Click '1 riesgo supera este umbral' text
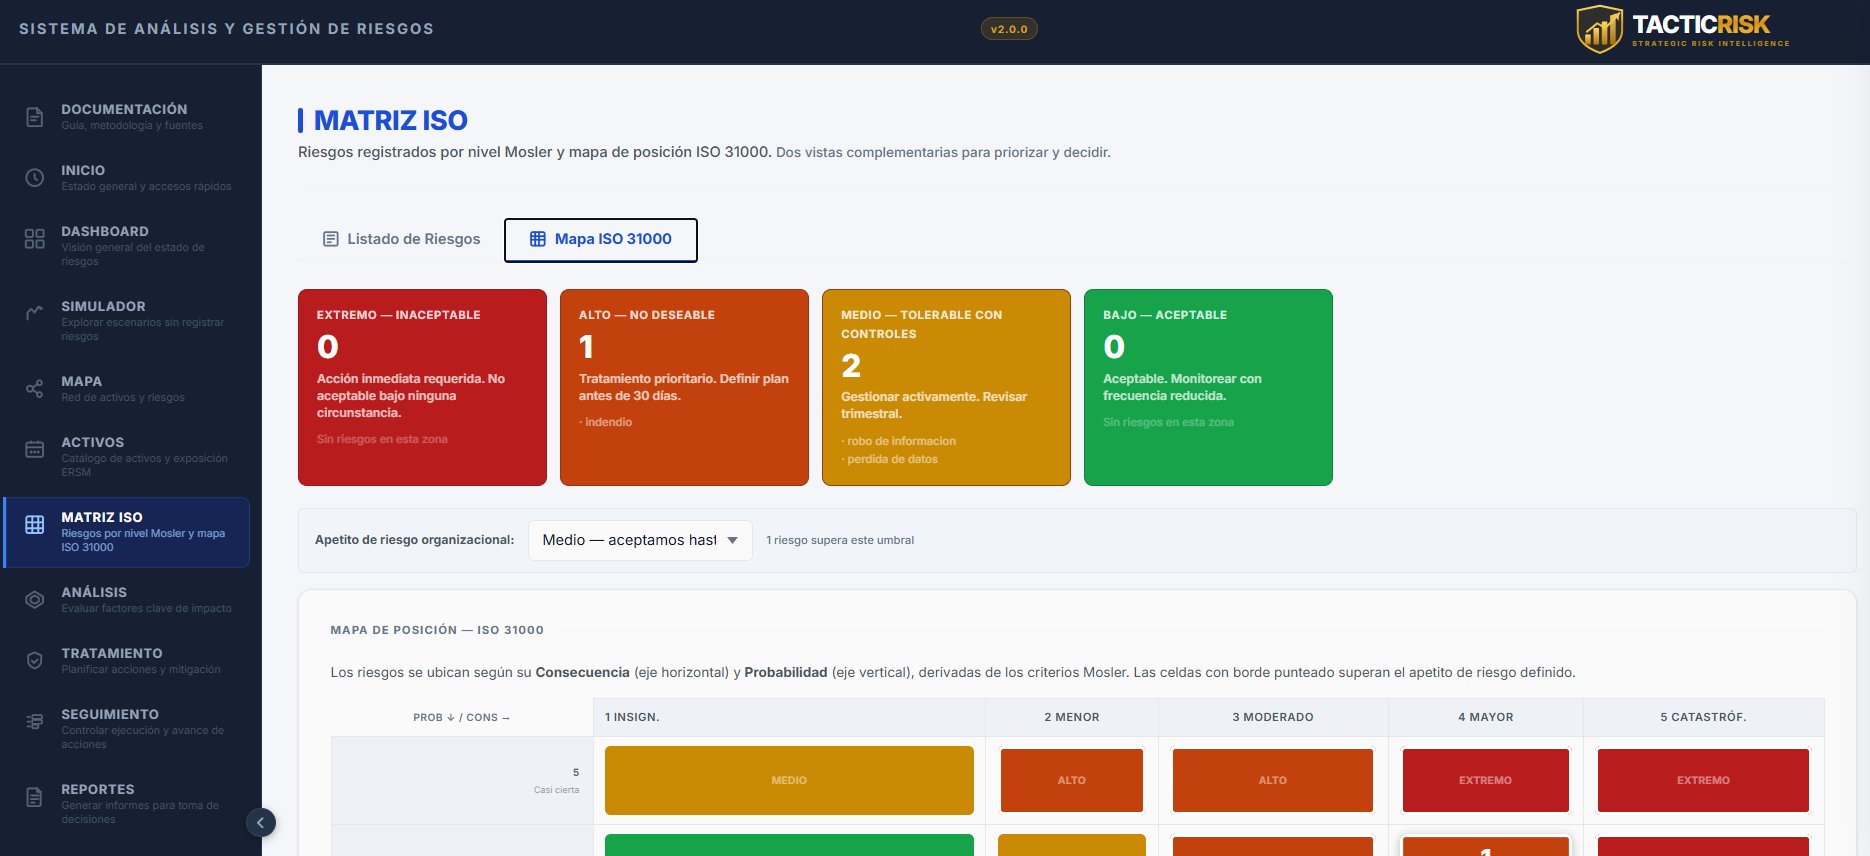Image resolution: width=1870 pixels, height=856 pixels. [x=840, y=540]
